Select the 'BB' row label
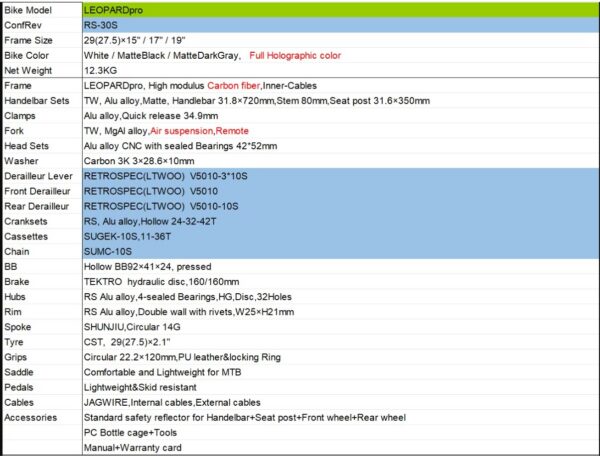Screen dimensions: 600x456 pyautogui.click(x=10, y=267)
